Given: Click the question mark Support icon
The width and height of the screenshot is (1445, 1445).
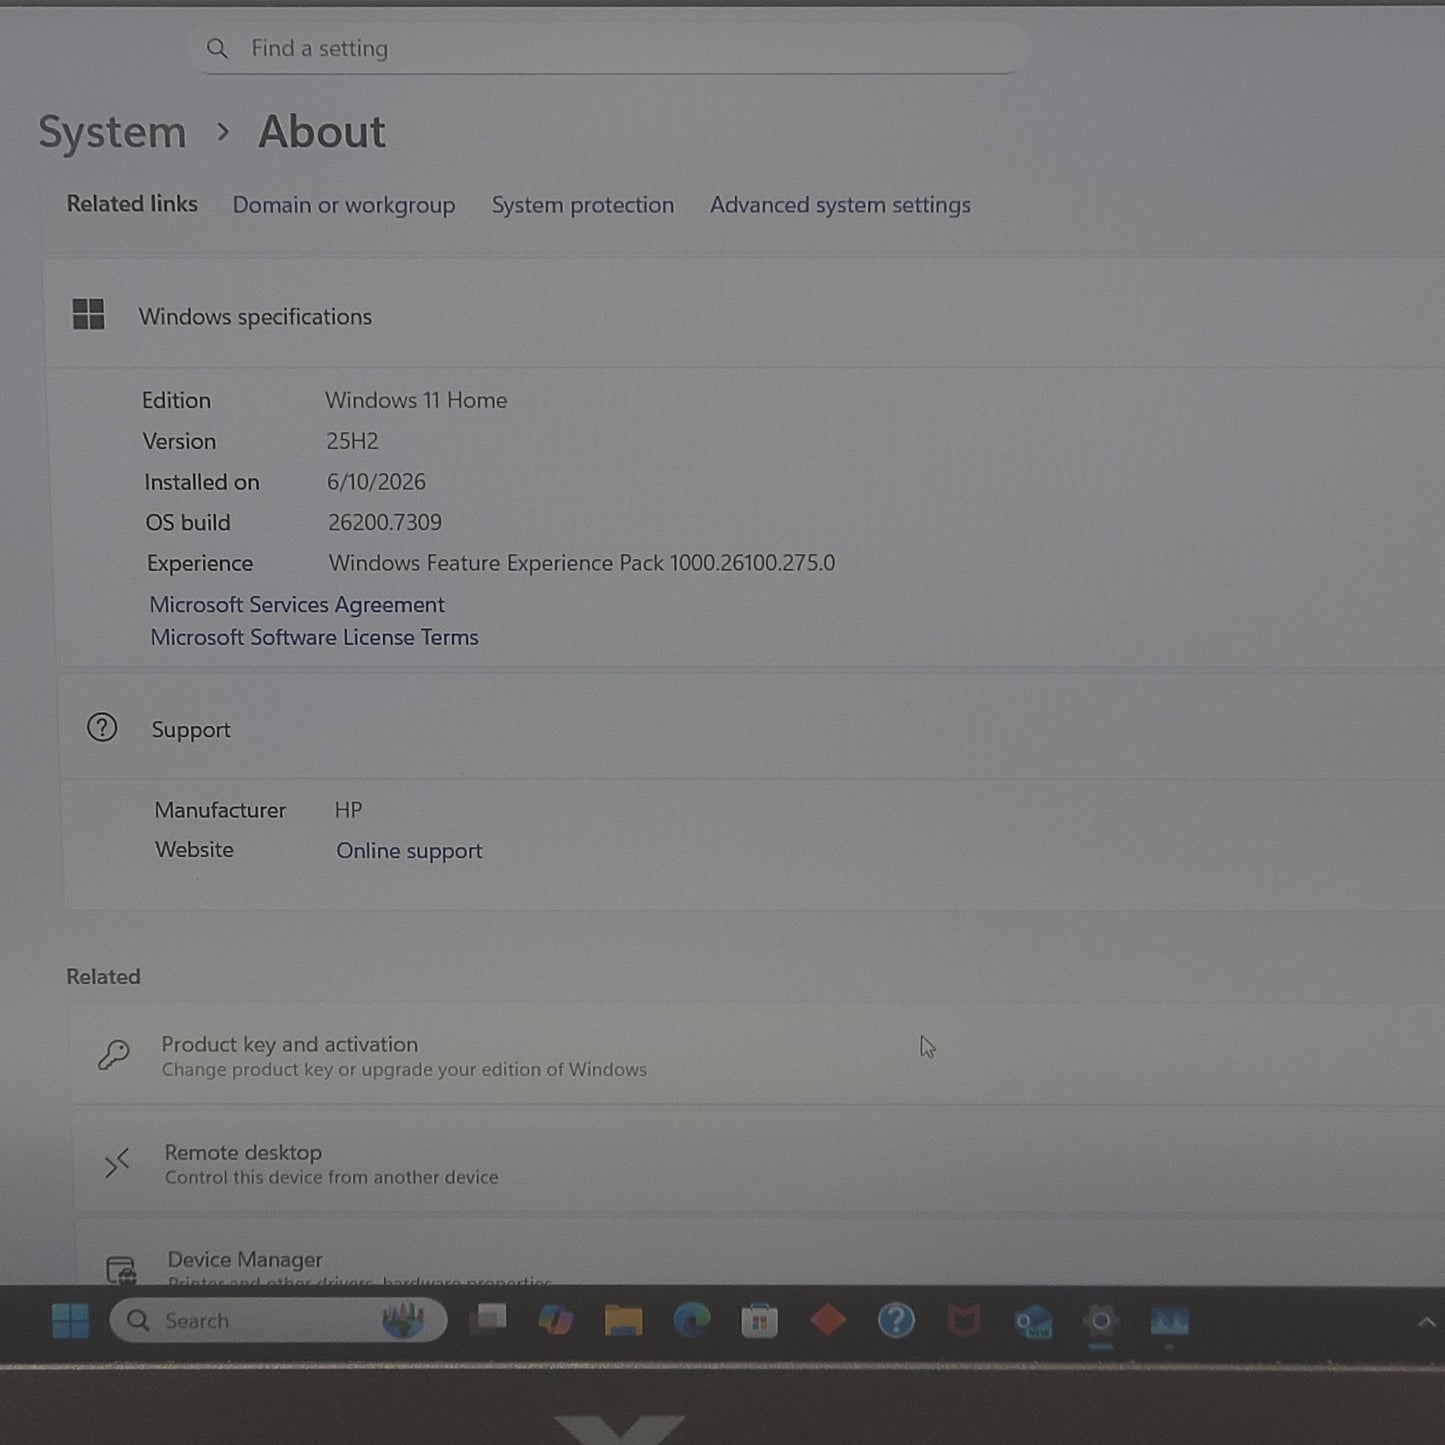Looking at the screenshot, I should 102,727.
